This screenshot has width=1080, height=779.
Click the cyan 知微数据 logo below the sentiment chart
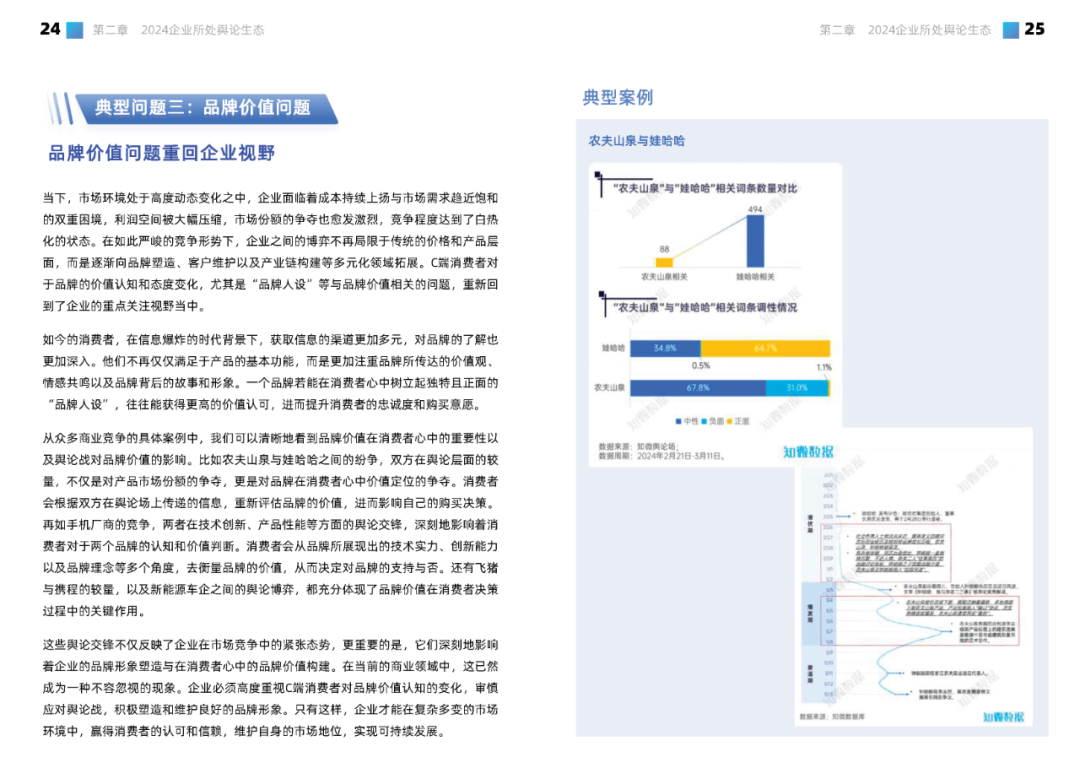pos(808,452)
